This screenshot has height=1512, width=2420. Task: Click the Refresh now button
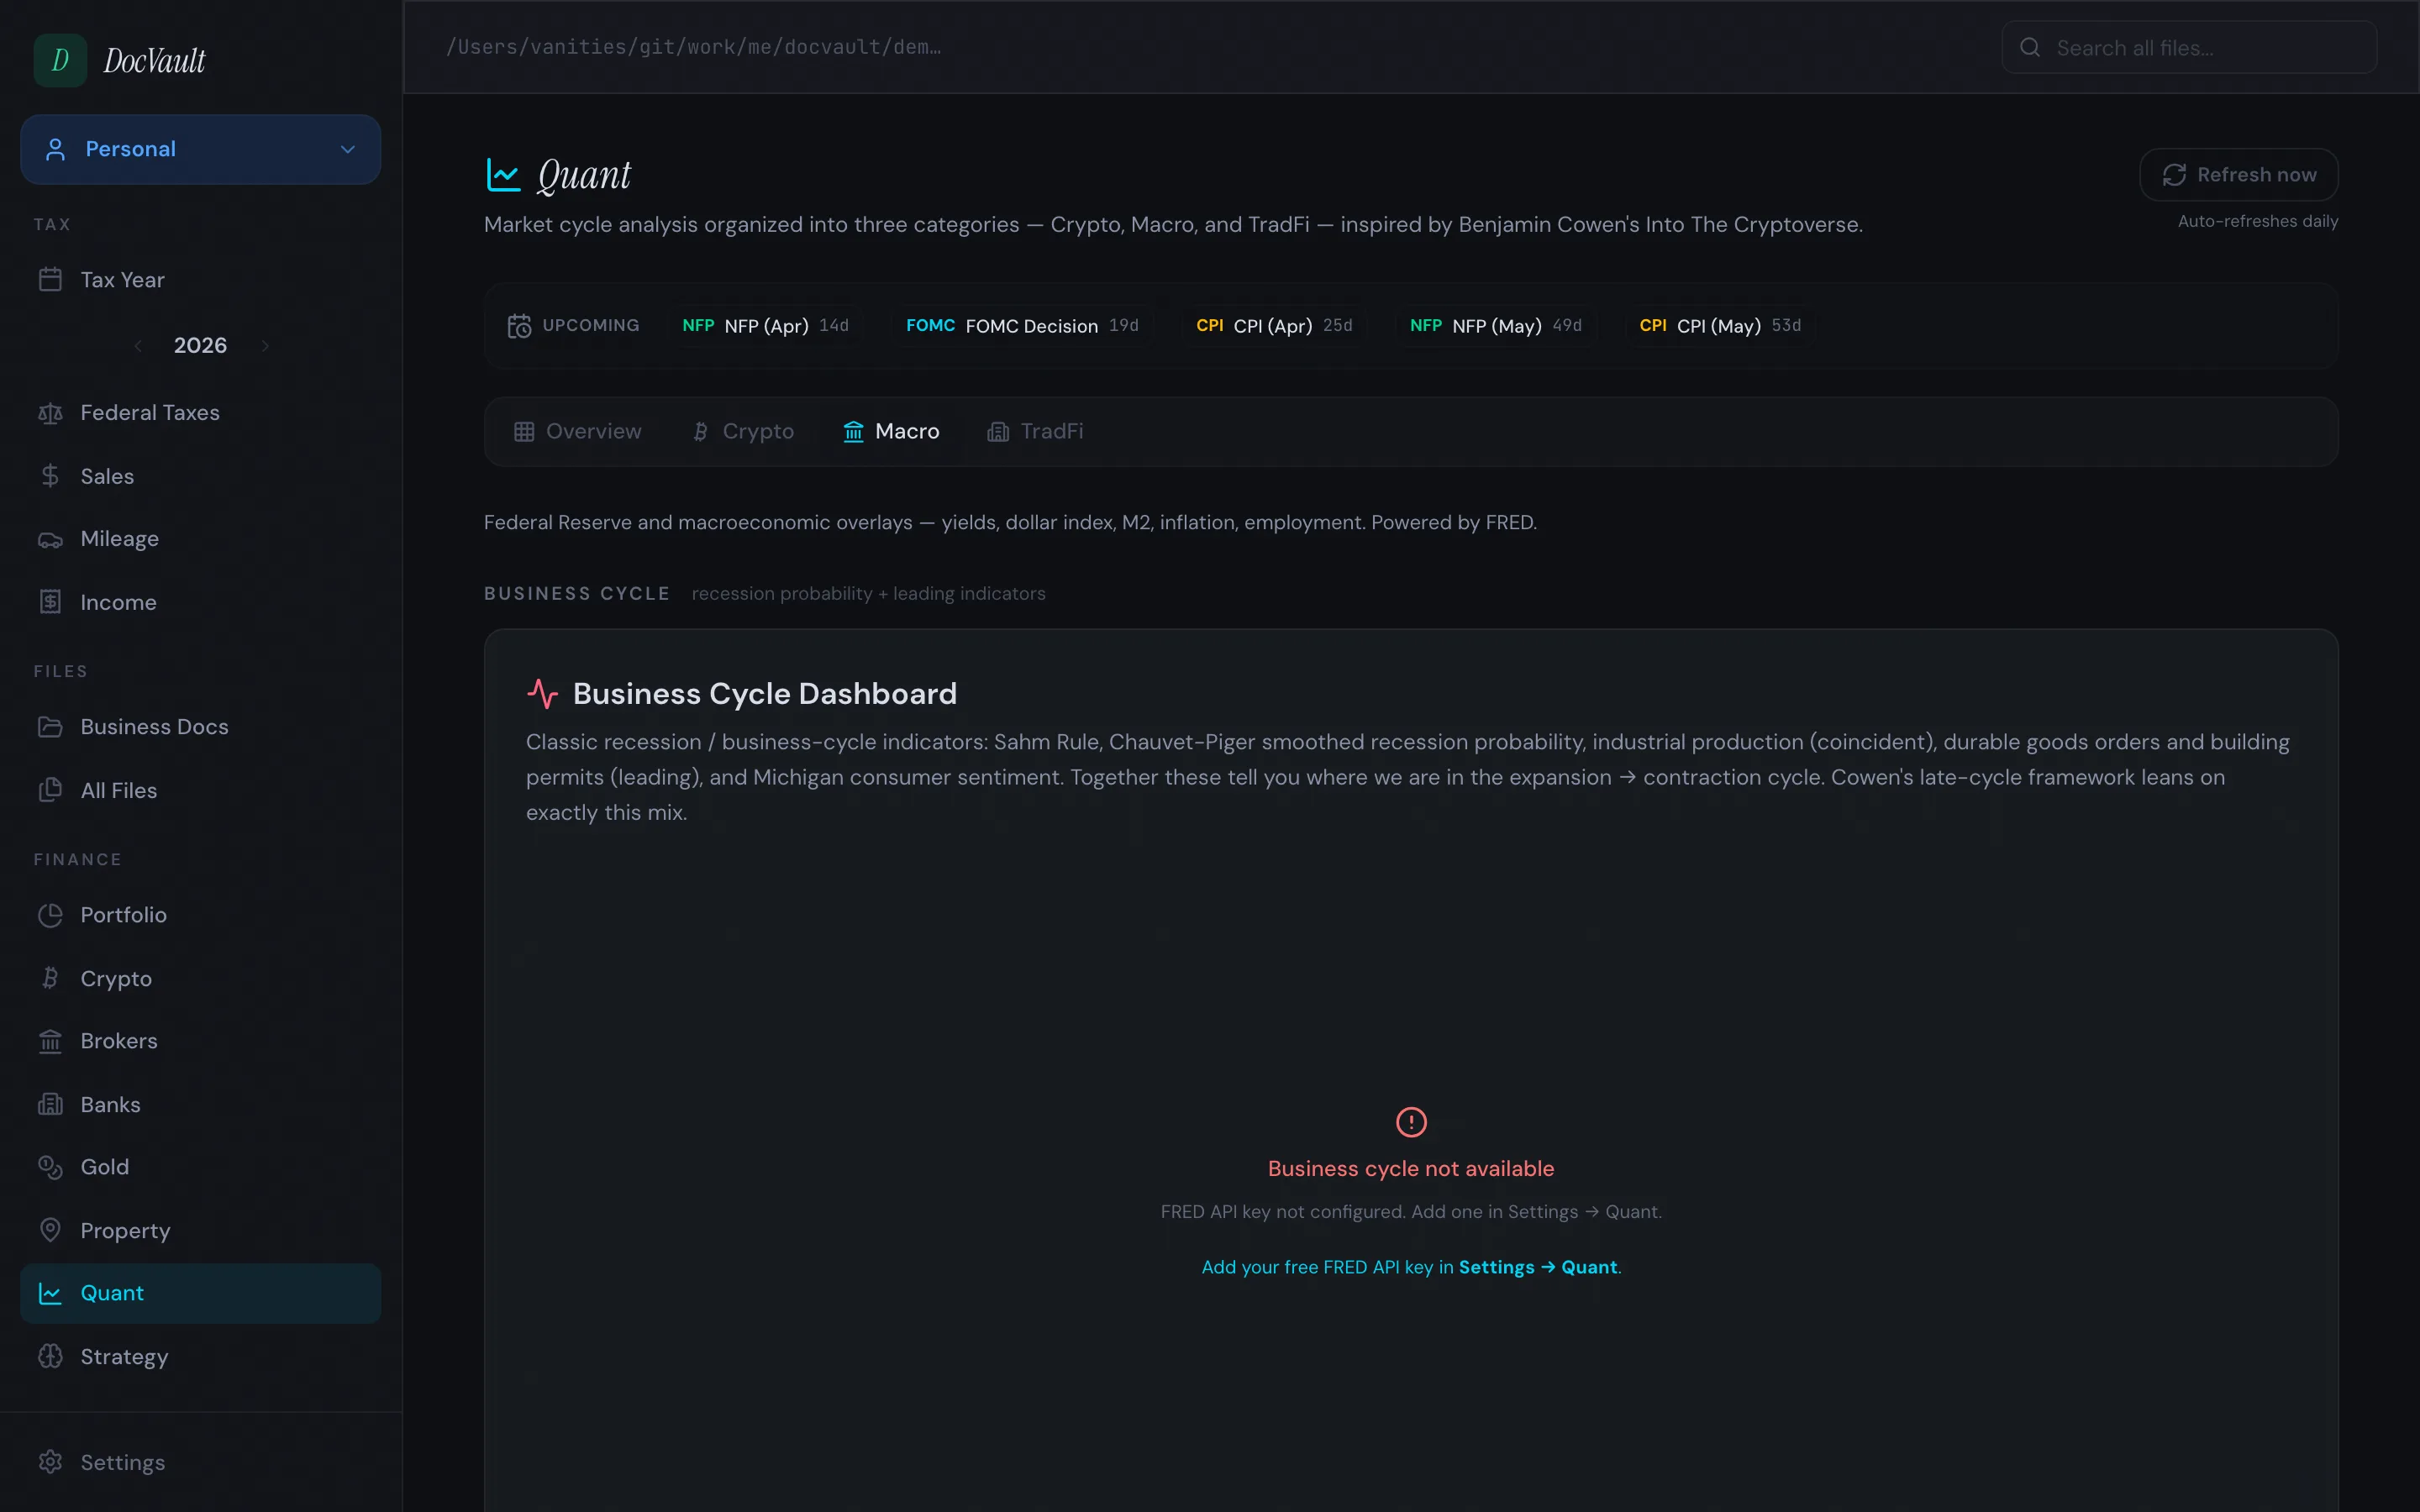[2238, 175]
